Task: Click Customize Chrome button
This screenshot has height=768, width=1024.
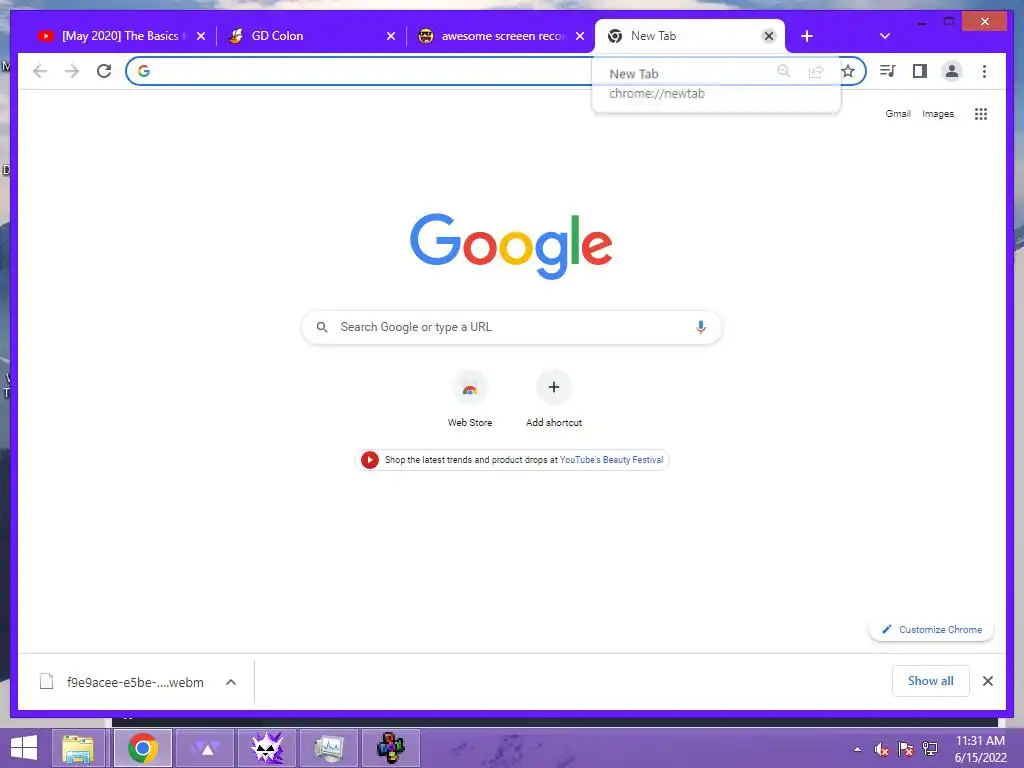Action: pos(931,630)
